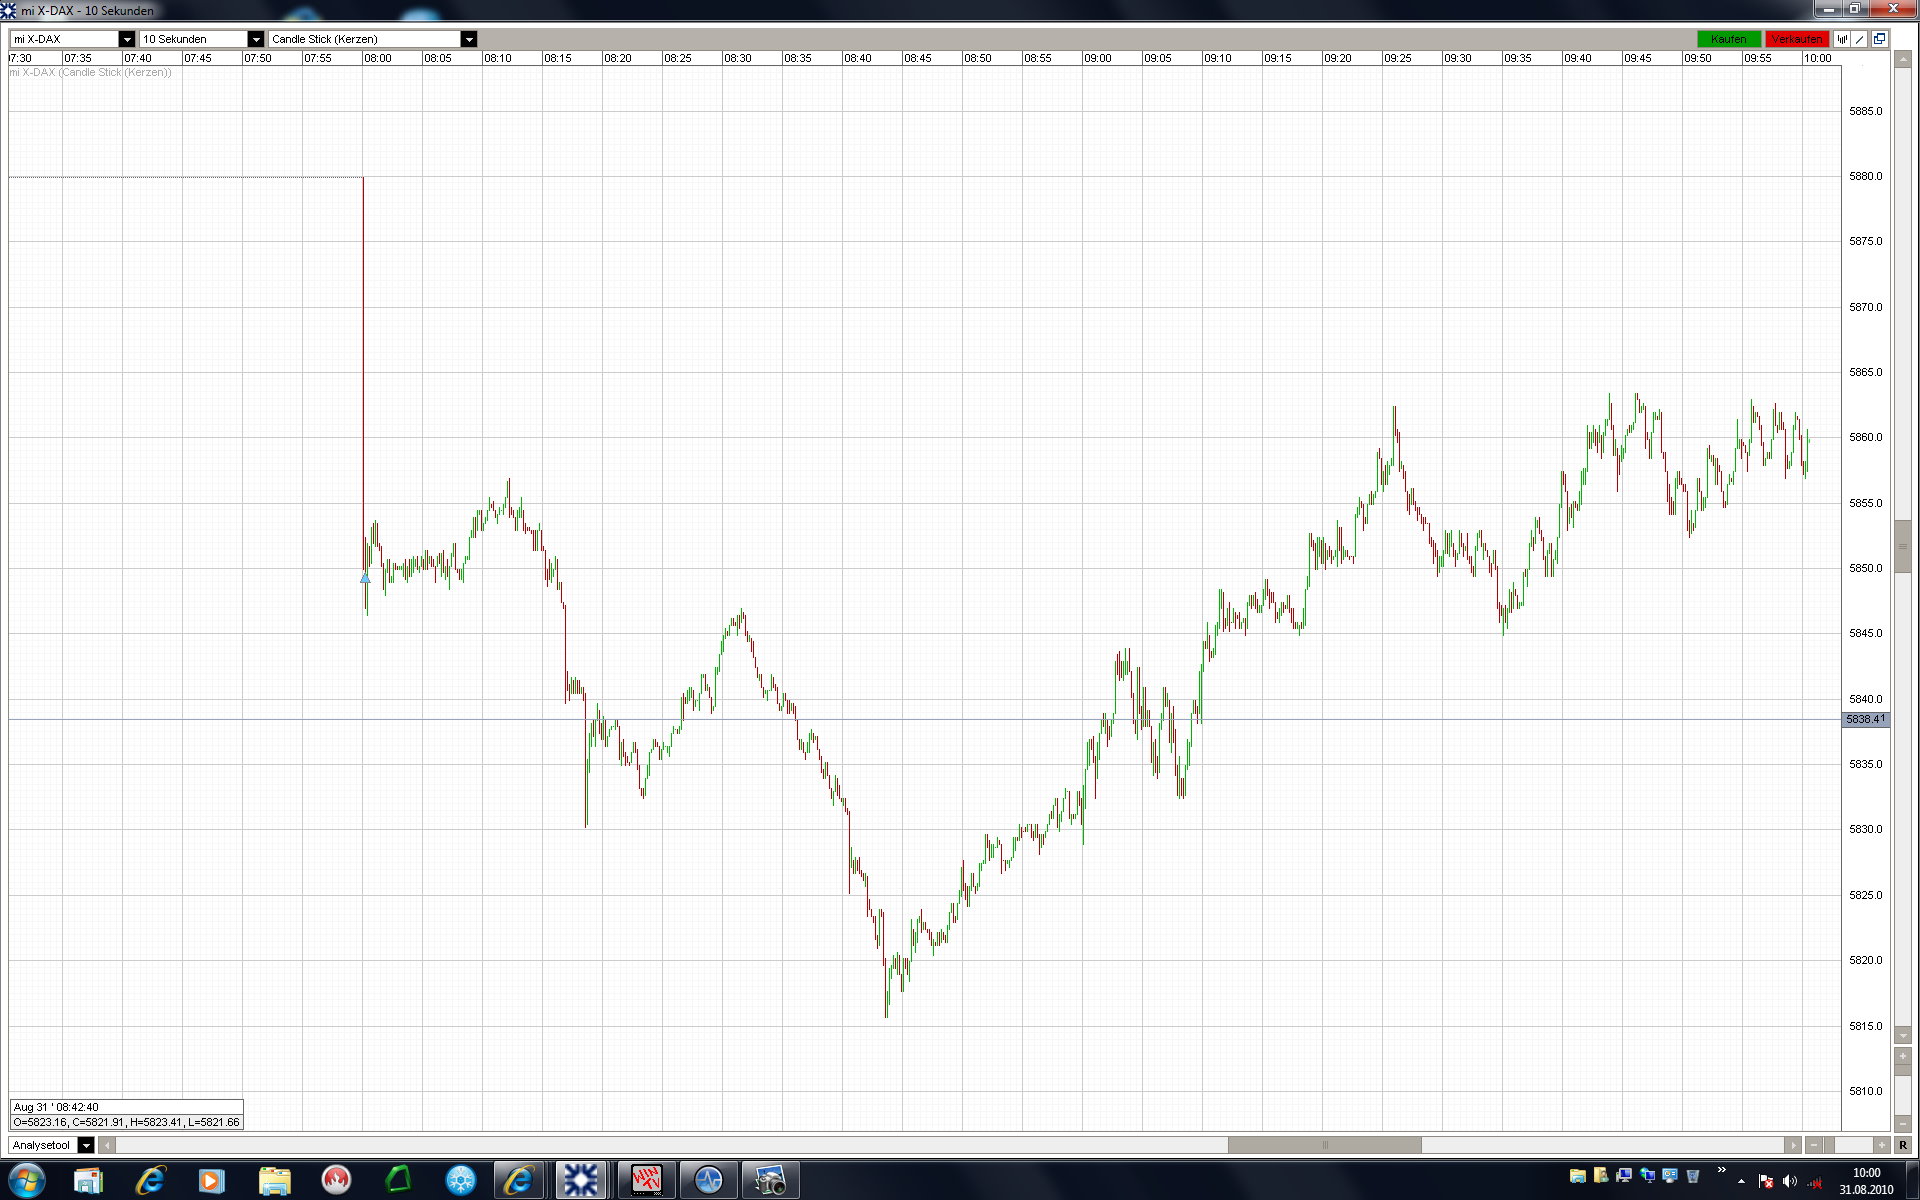Click the red Verkaufen sell button
This screenshot has height=1200, width=1920.
pyautogui.click(x=1796, y=39)
